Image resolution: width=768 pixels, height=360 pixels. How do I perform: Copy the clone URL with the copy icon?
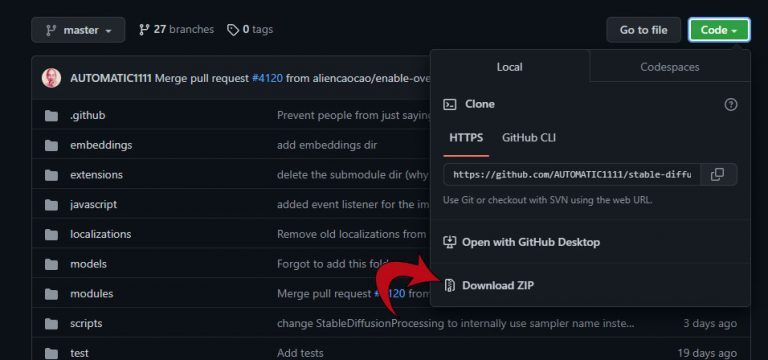pyautogui.click(x=718, y=174)
